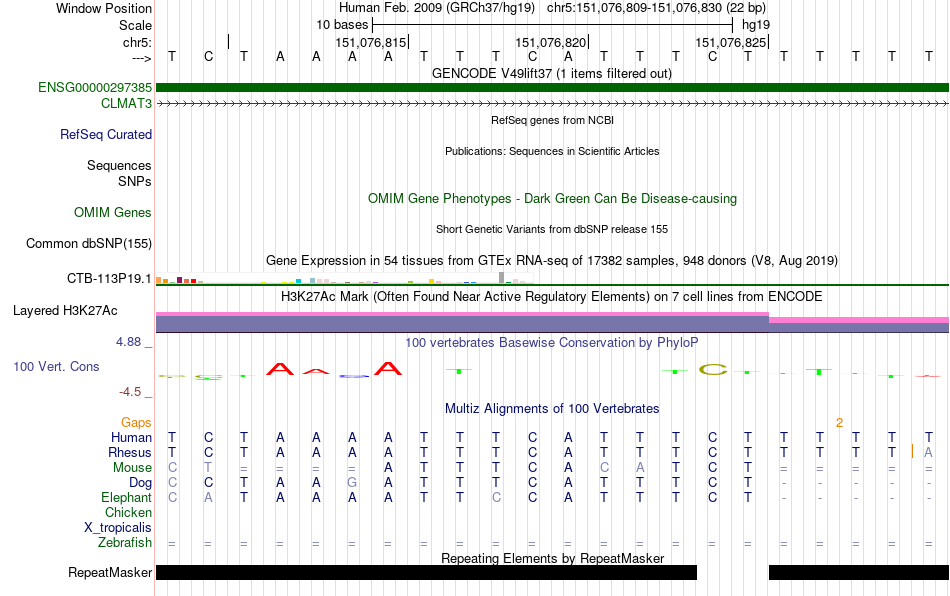Open the CTB-113P19.1 GTEx label

[109, 279]
